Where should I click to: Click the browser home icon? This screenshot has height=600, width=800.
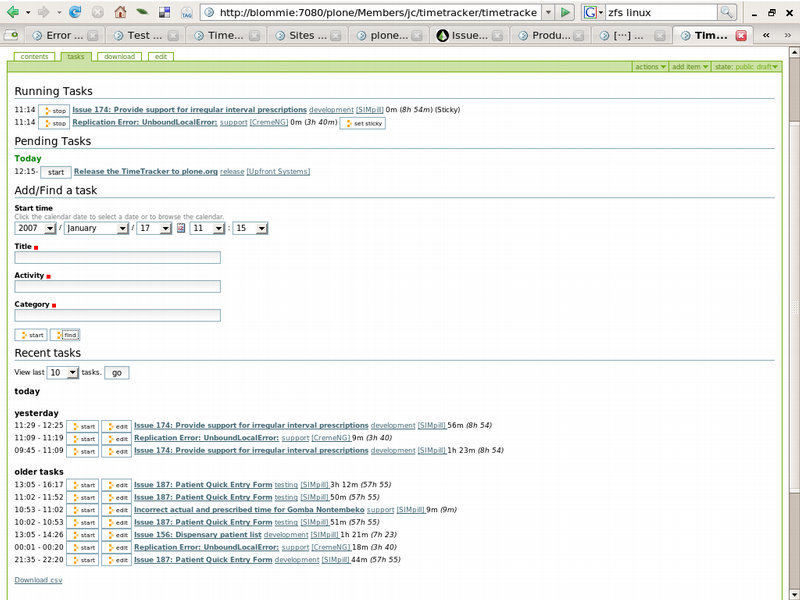120,13
